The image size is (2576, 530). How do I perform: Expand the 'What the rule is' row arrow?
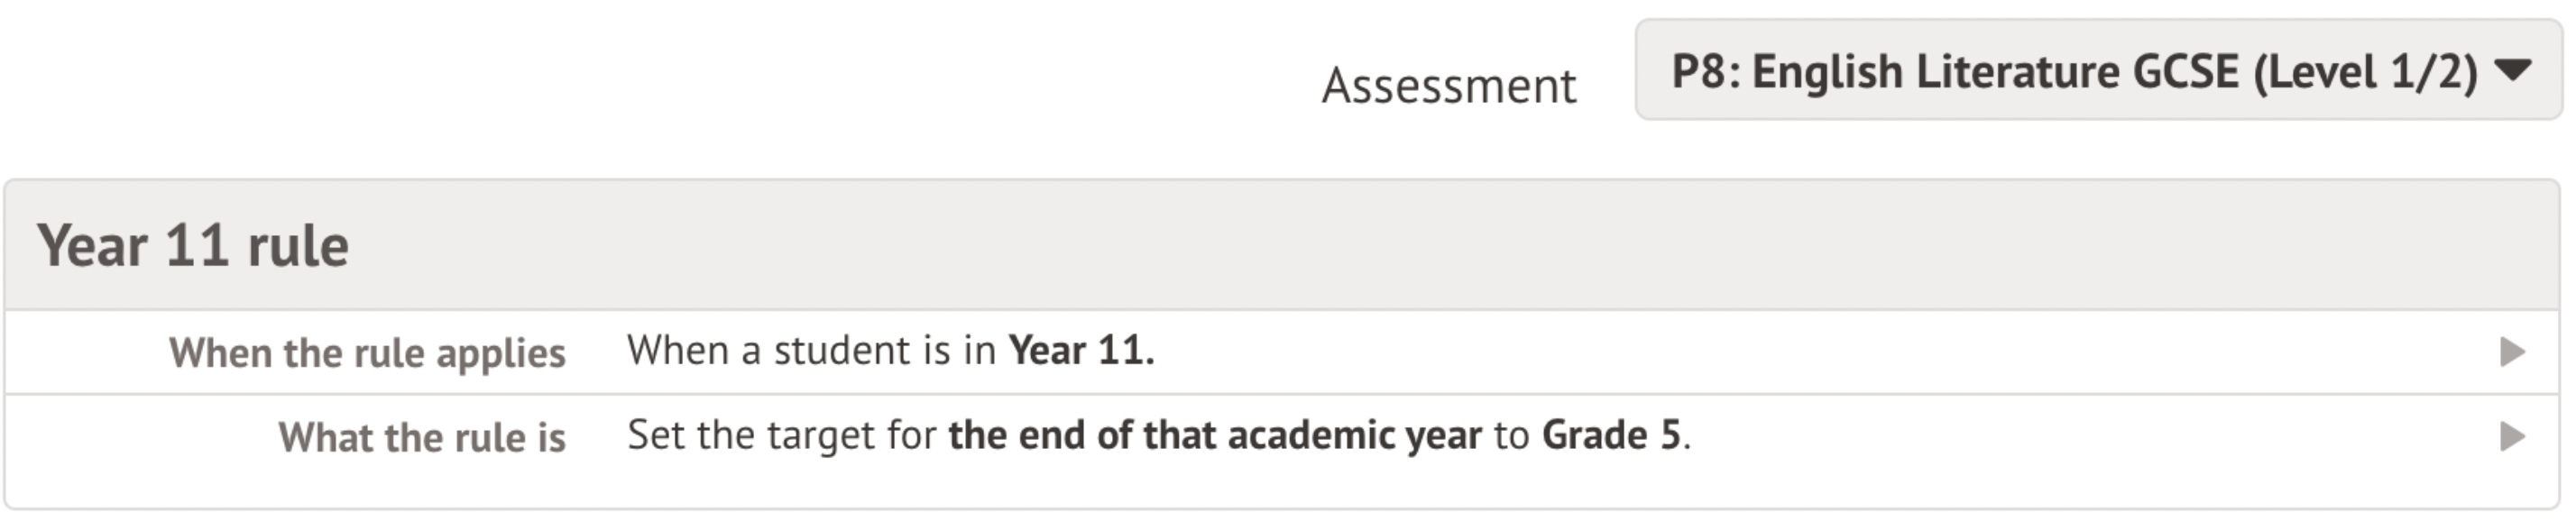[2511, 436]
